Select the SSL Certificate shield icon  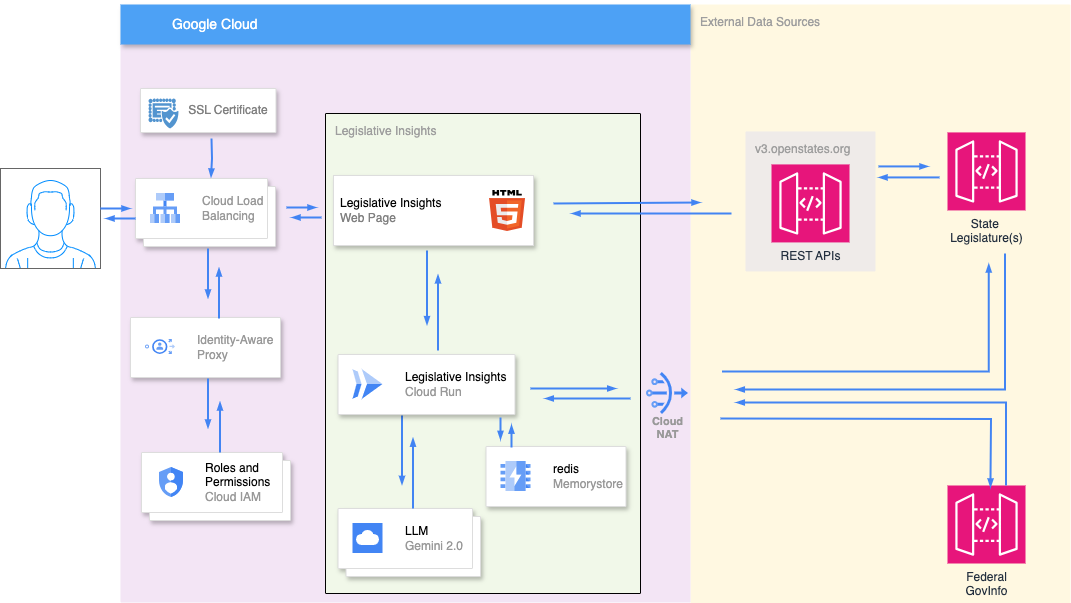(x=163, y=113)
